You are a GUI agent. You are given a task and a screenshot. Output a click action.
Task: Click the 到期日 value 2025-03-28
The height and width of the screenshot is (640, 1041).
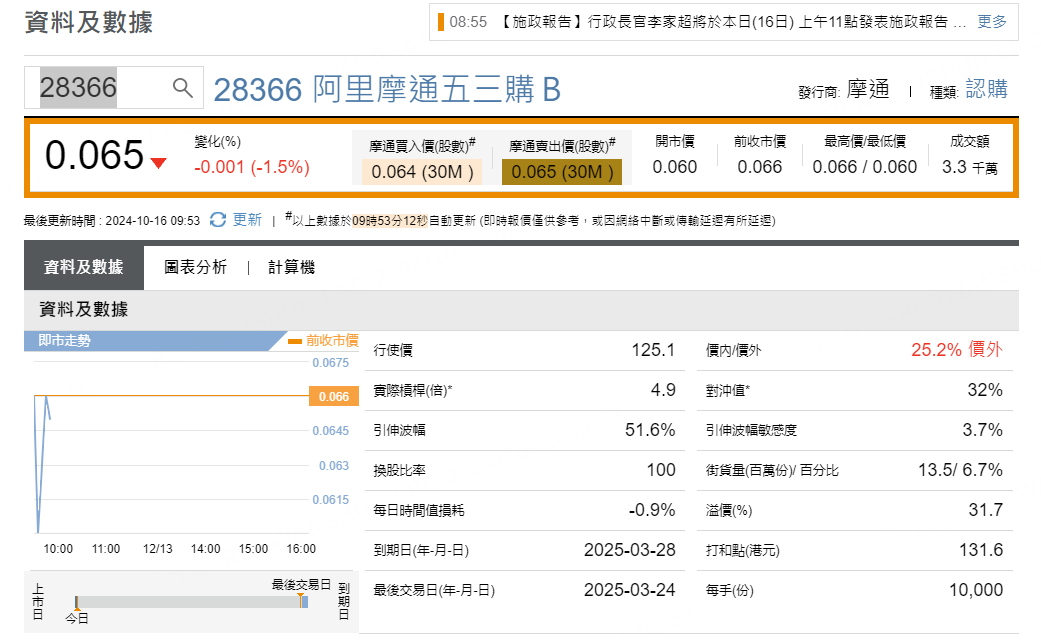tap(629, 550)
